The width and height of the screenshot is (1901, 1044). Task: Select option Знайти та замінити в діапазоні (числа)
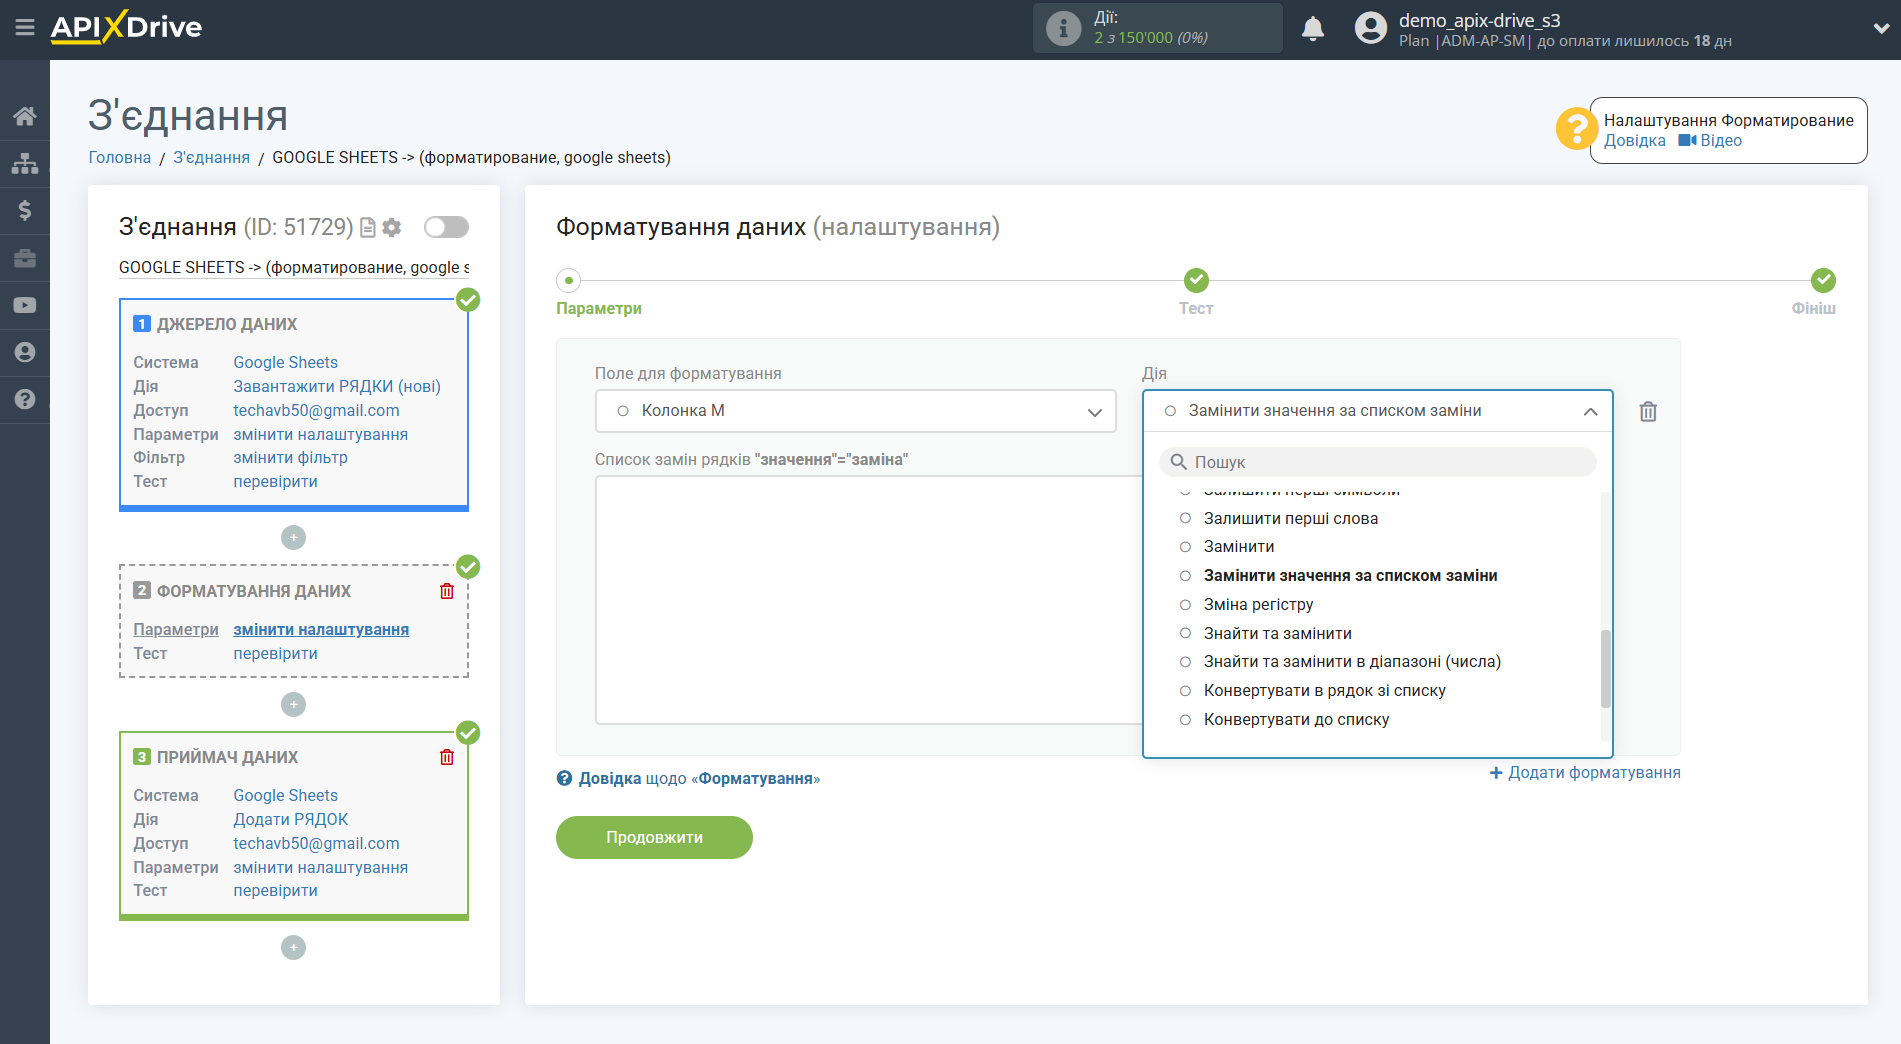click(1352, 662)
